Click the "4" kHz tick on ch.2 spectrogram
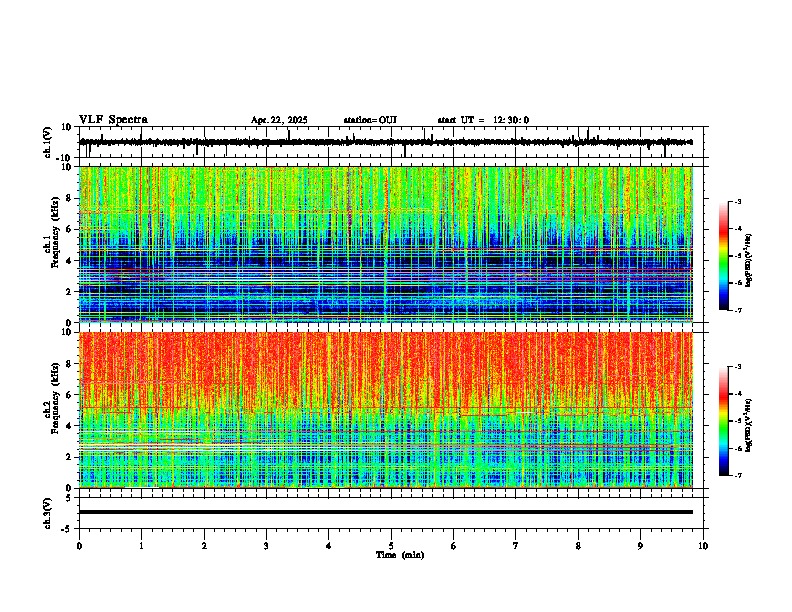 [x=69, y=426]
